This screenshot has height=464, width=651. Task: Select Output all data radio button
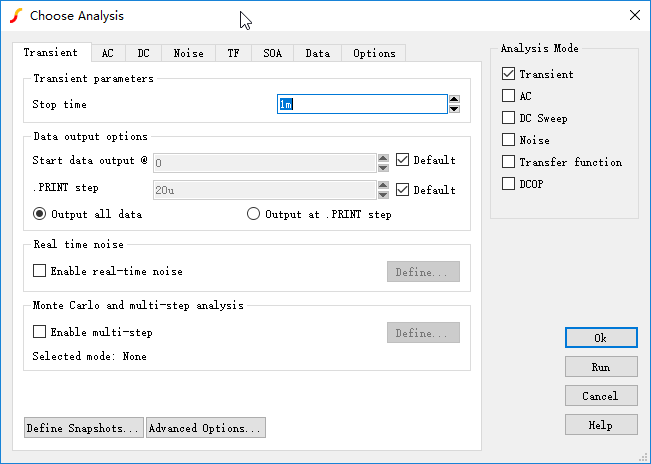click(39, 214)
